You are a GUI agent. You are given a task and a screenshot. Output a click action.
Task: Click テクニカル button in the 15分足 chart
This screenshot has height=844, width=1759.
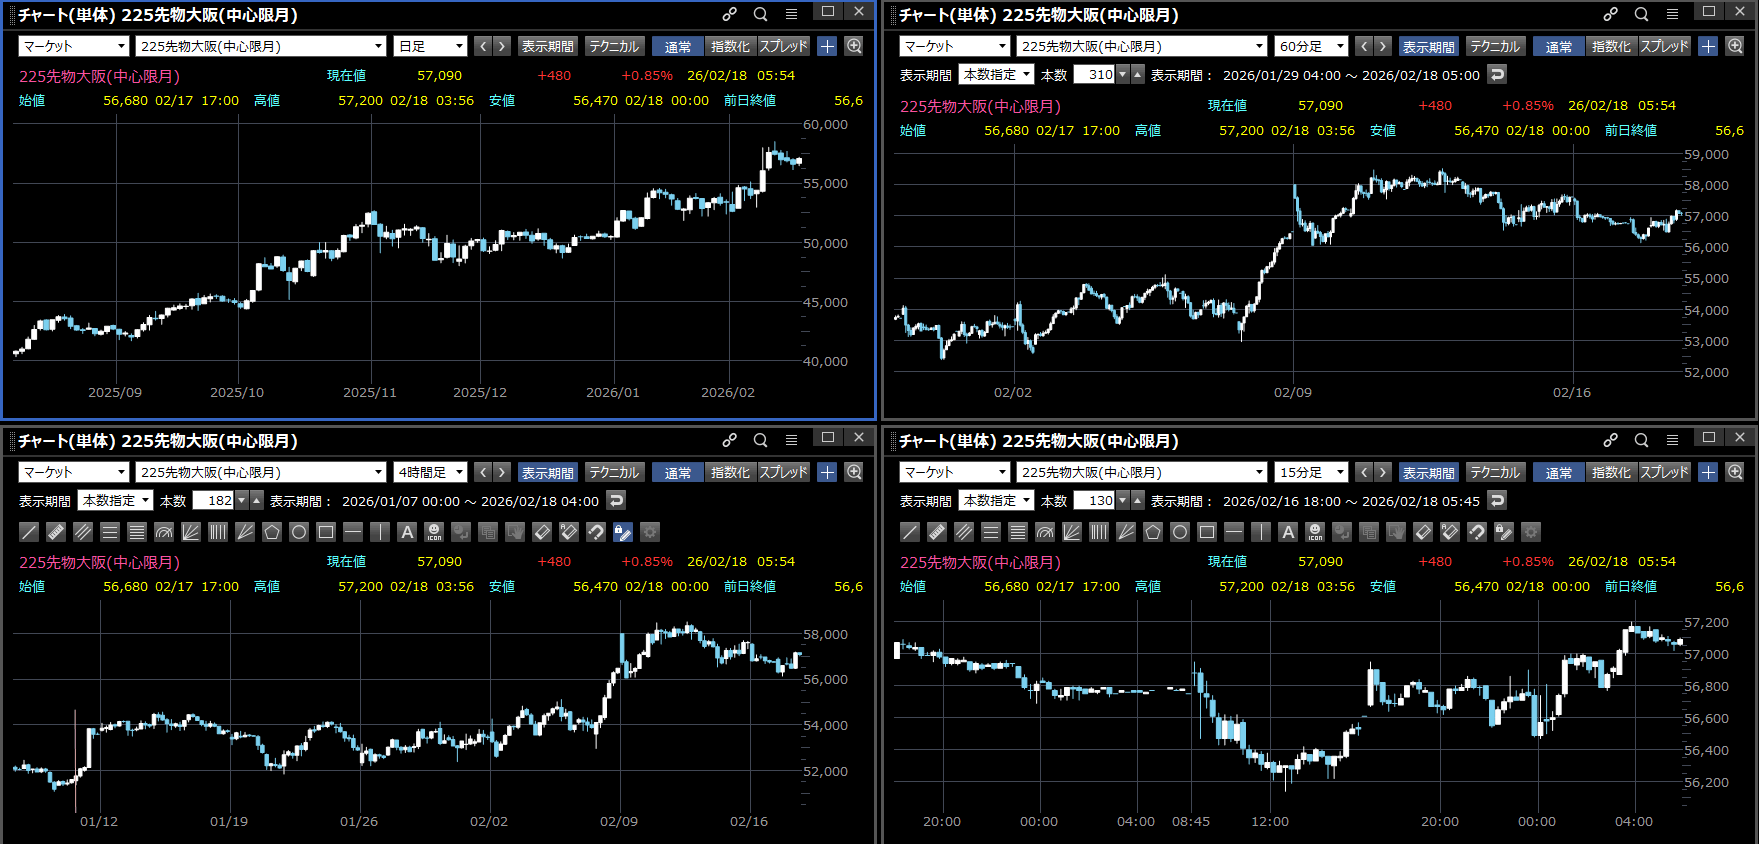1494,472
